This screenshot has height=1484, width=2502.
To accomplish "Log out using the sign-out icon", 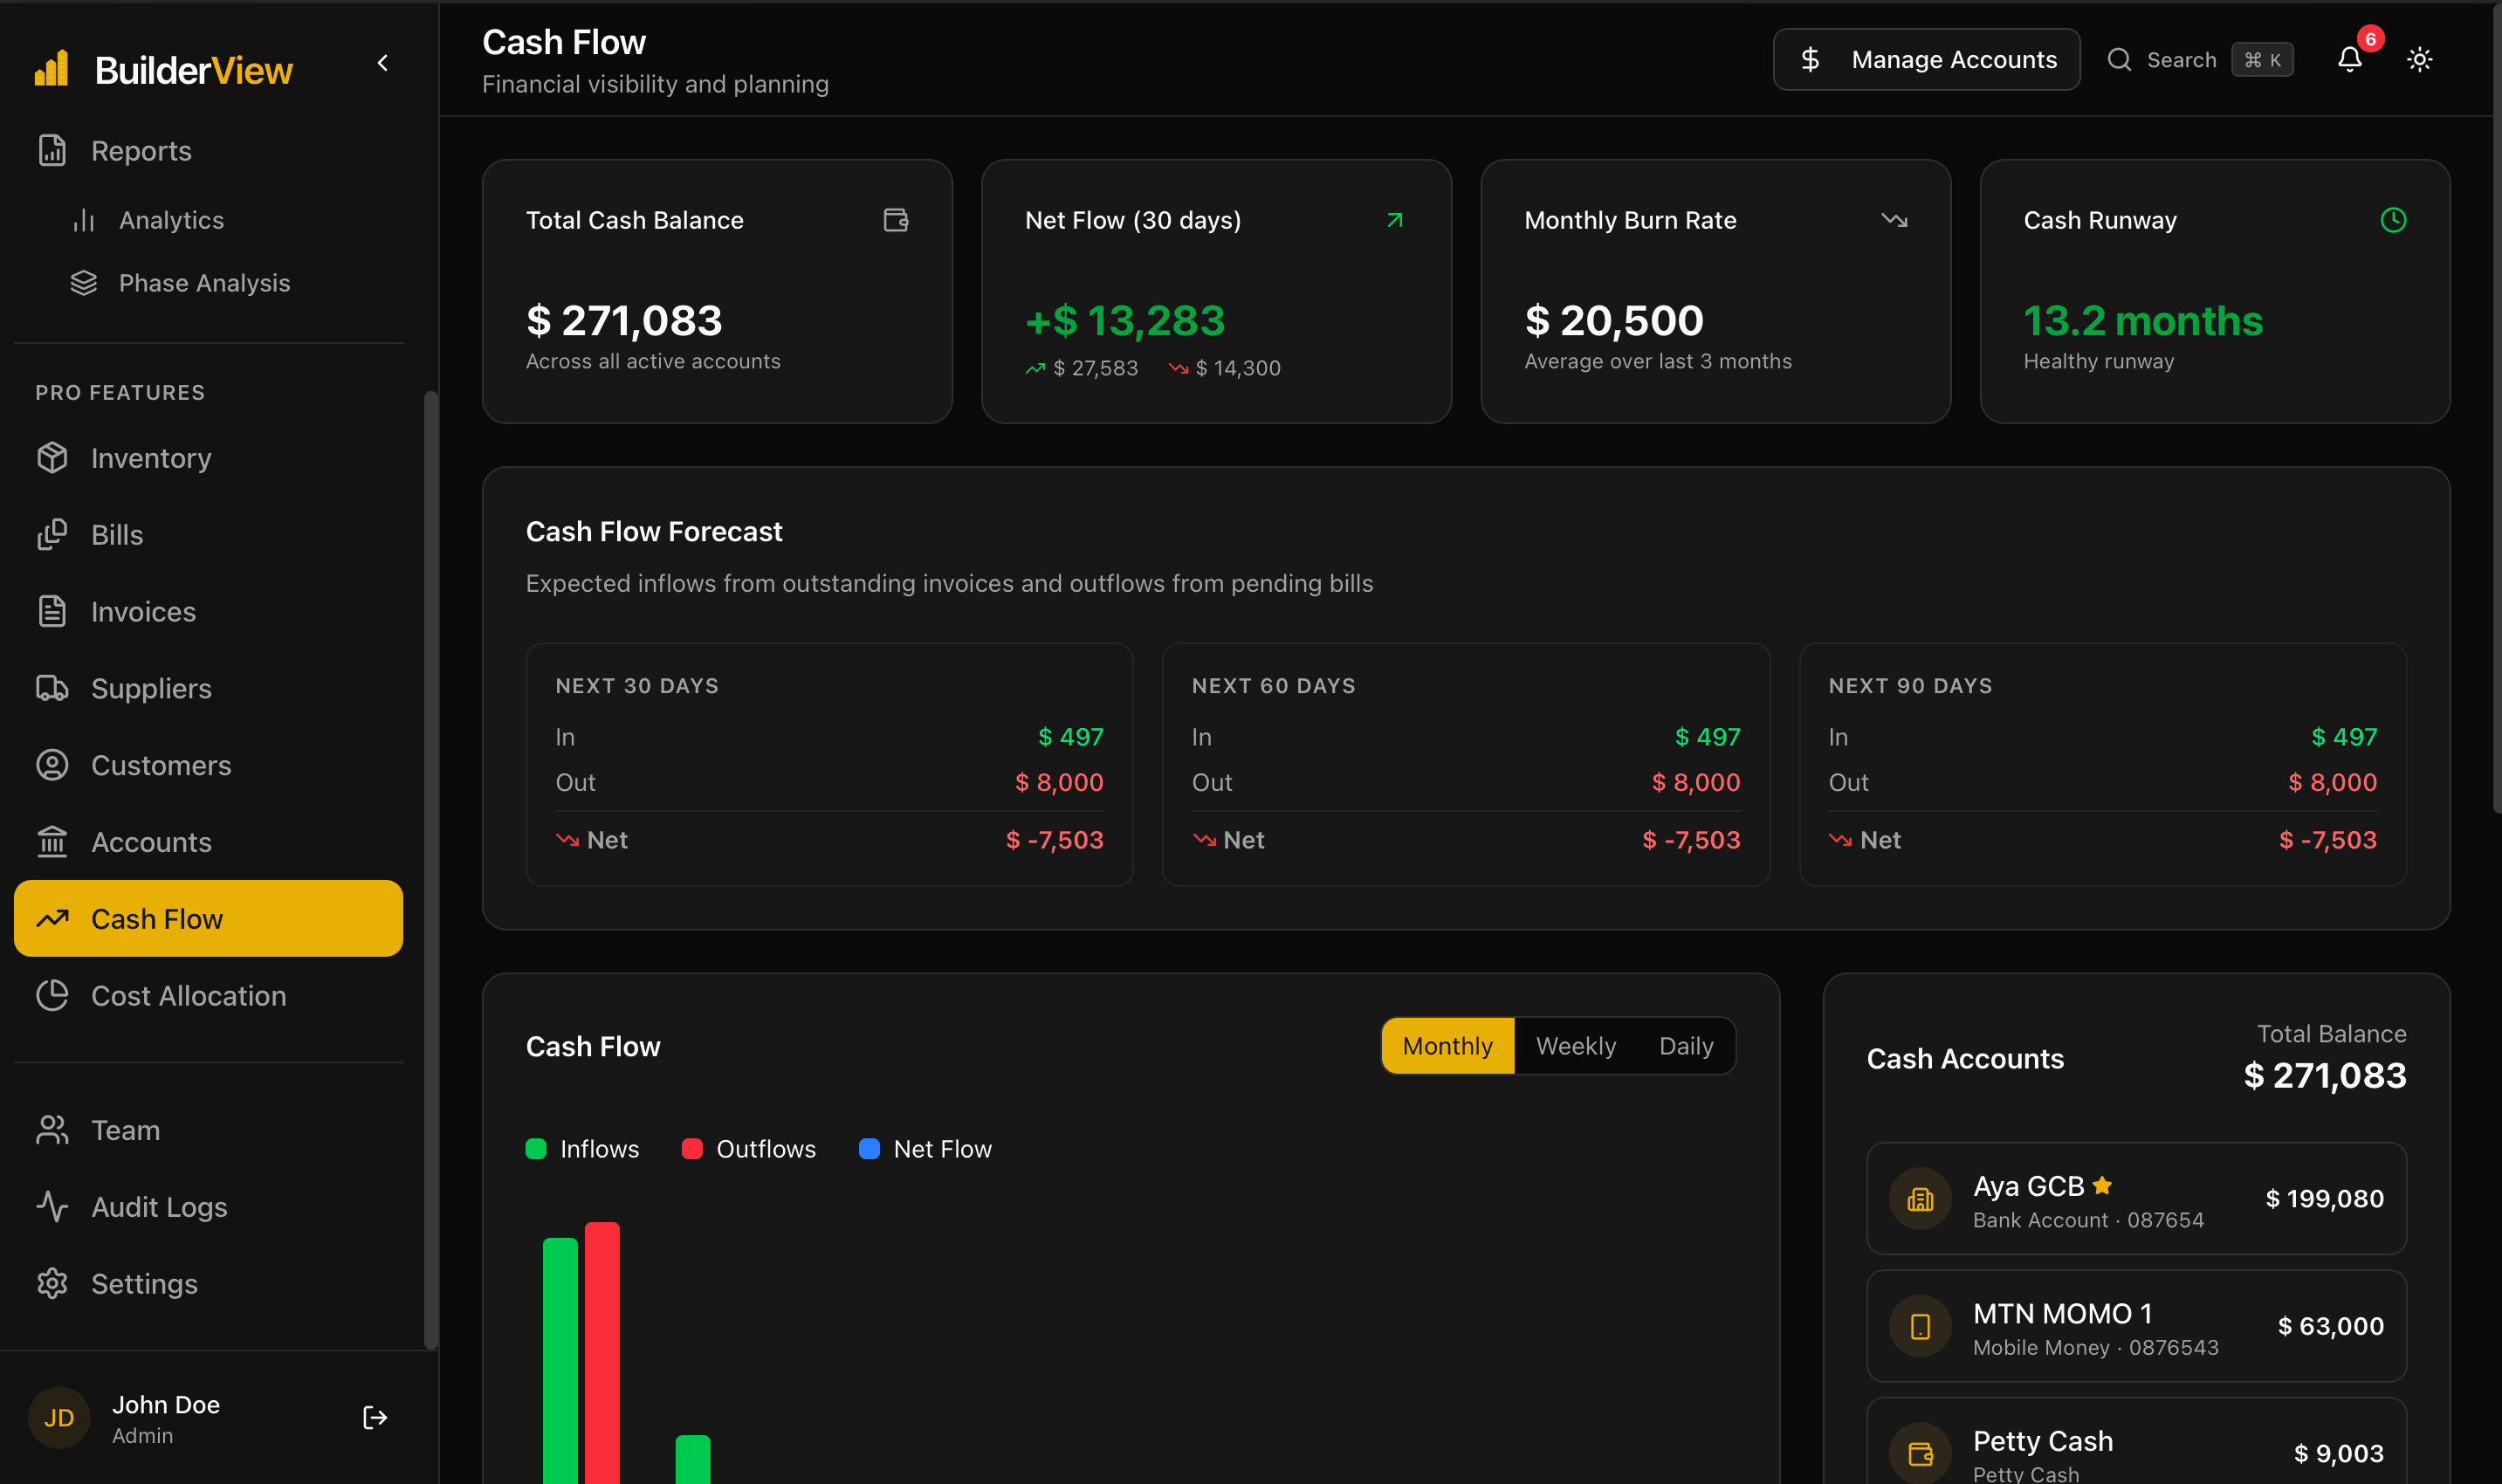I will click(375, 1417).
